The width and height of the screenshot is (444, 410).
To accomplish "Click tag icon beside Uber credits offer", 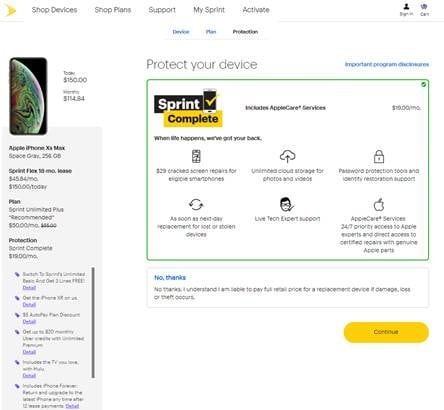I will point(17,332).
